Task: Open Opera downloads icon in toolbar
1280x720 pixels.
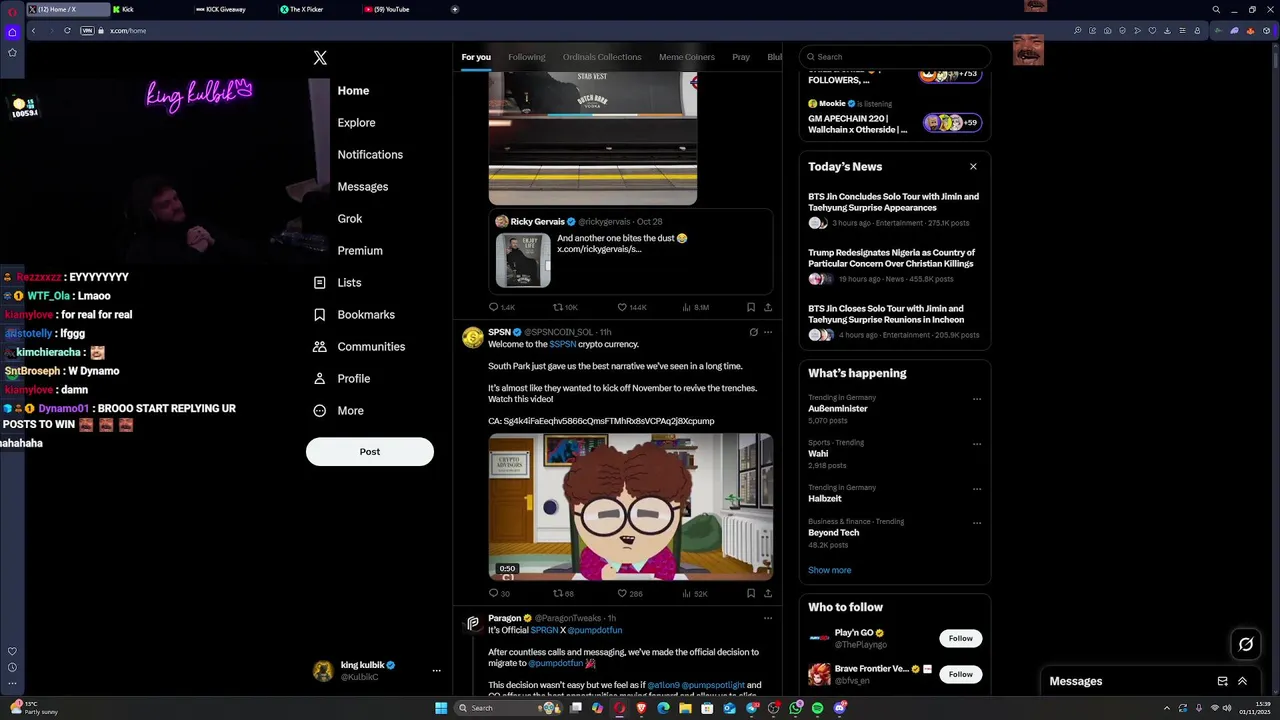Action: point(1166,30)
